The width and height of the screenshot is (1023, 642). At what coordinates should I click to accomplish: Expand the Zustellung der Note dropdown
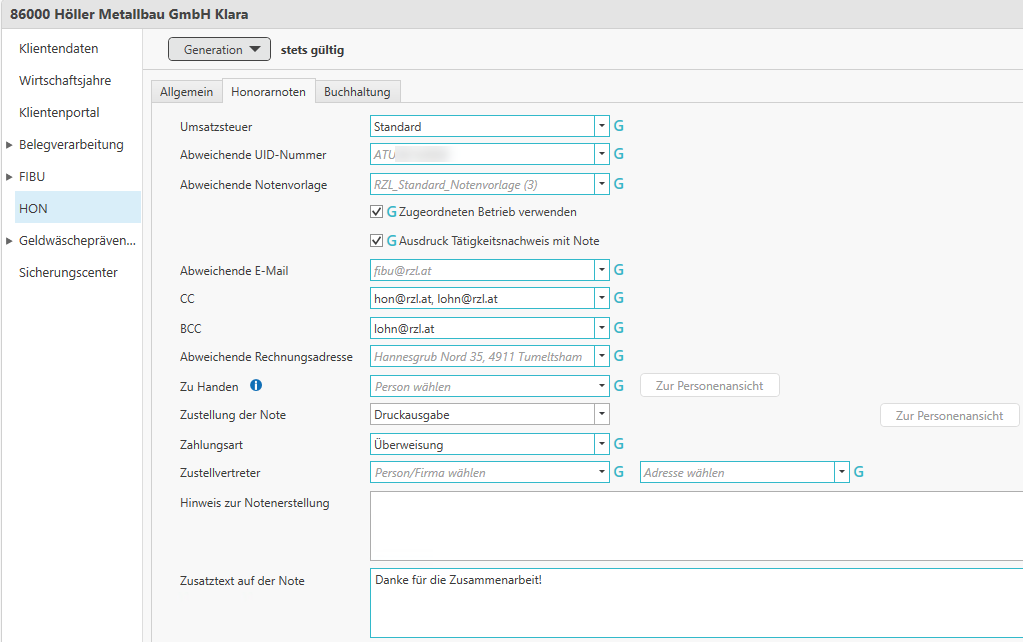(x=601, y=414)
